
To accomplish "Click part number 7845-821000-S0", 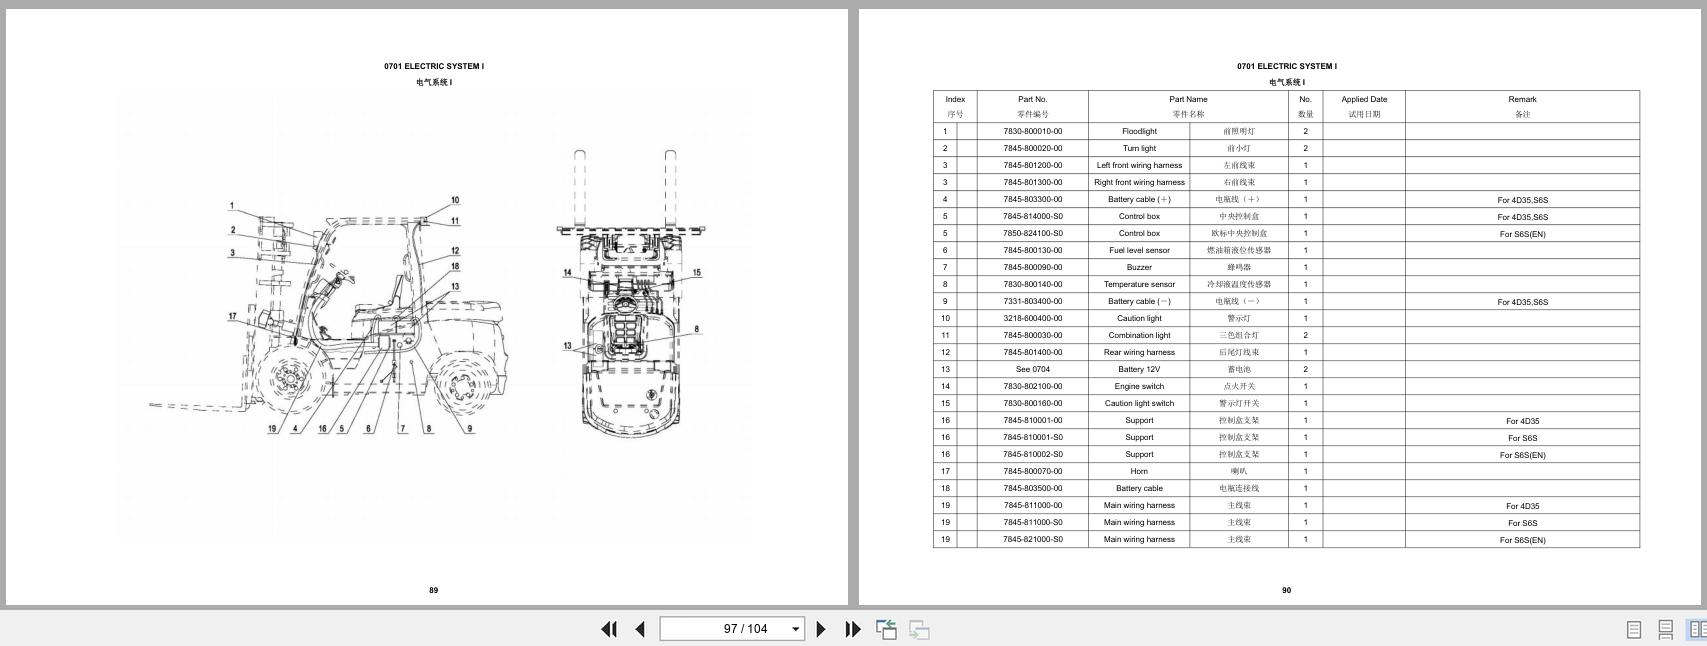I will [x=1033, y=539].
